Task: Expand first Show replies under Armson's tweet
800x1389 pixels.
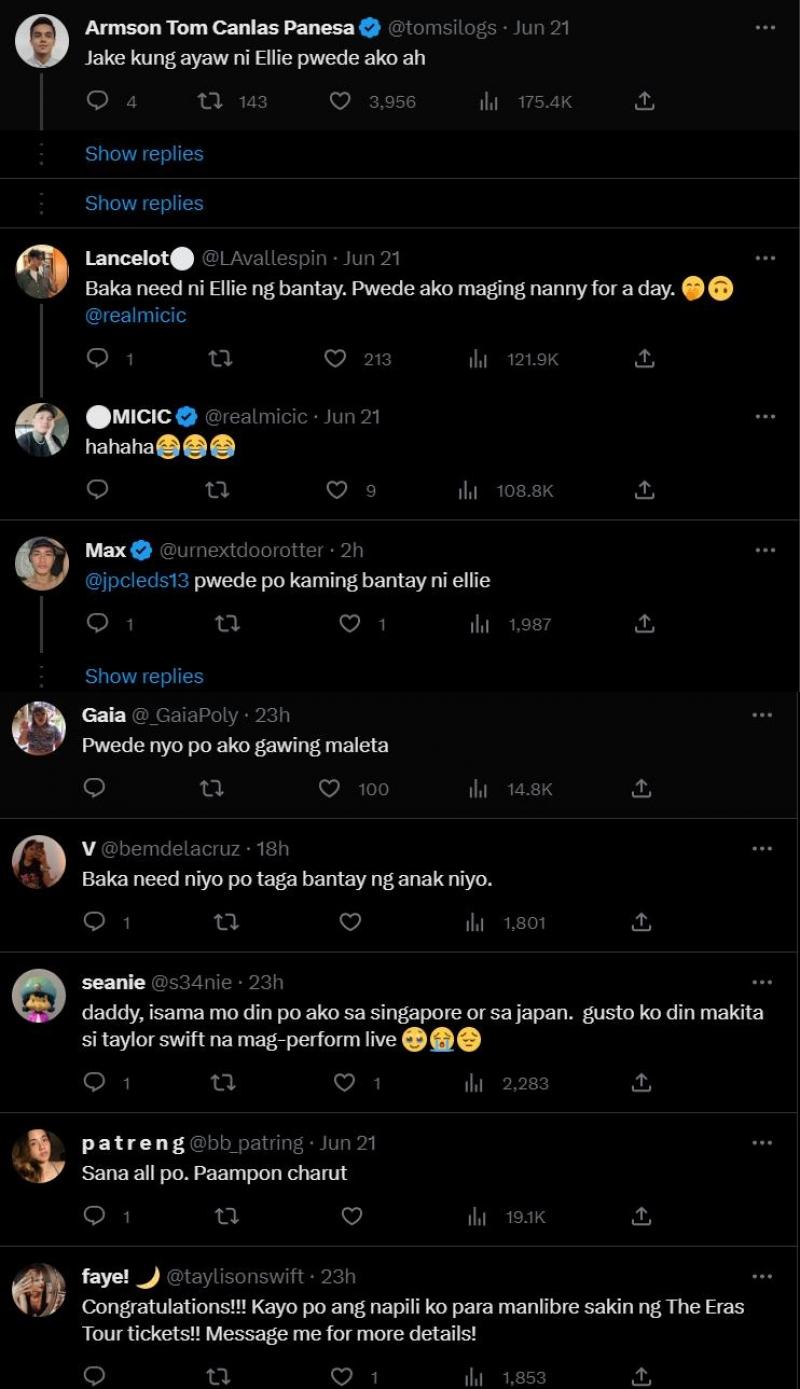Action: point(144,154)
